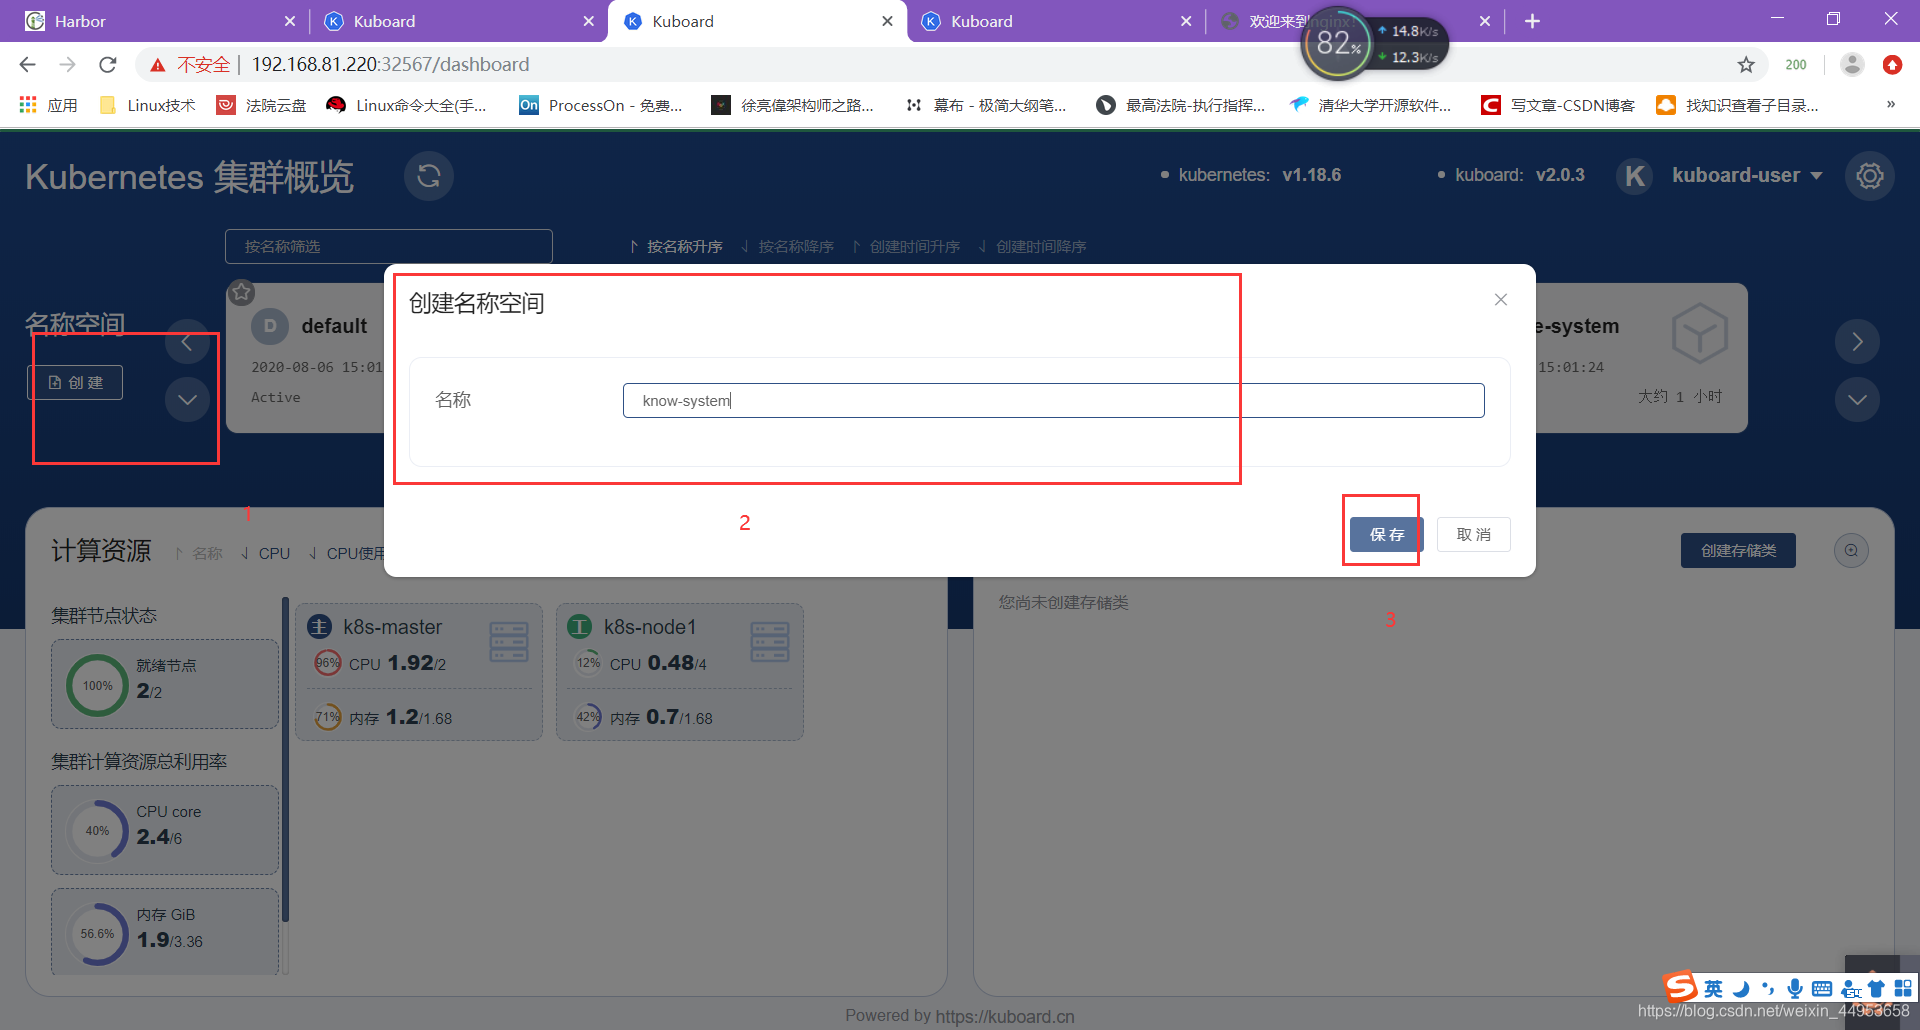This screenshot has height=1030, width=1920.
Task: Bookmark this page with the star icon
Action: pos(1746,65)
